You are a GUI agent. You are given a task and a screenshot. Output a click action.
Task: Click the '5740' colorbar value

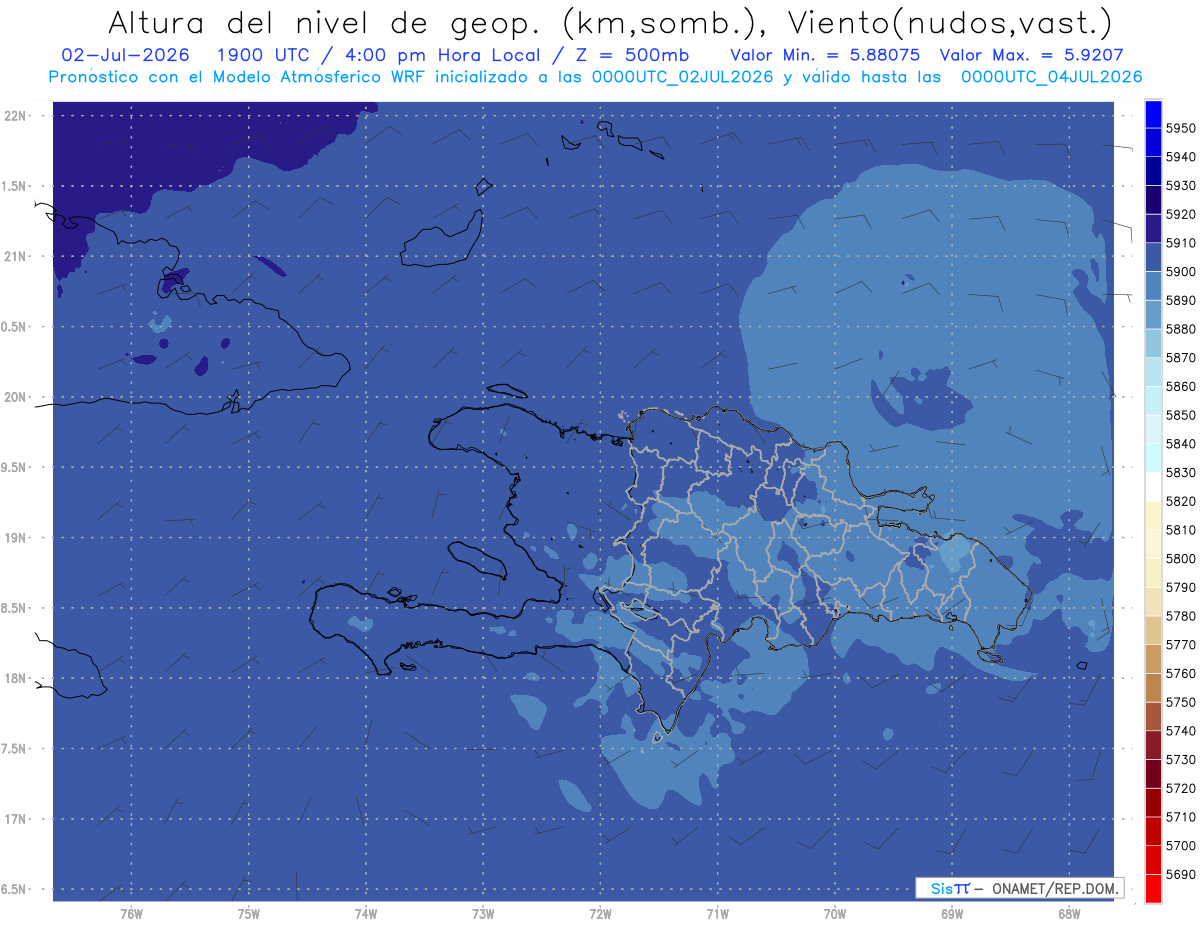(x=1180, y=730)
